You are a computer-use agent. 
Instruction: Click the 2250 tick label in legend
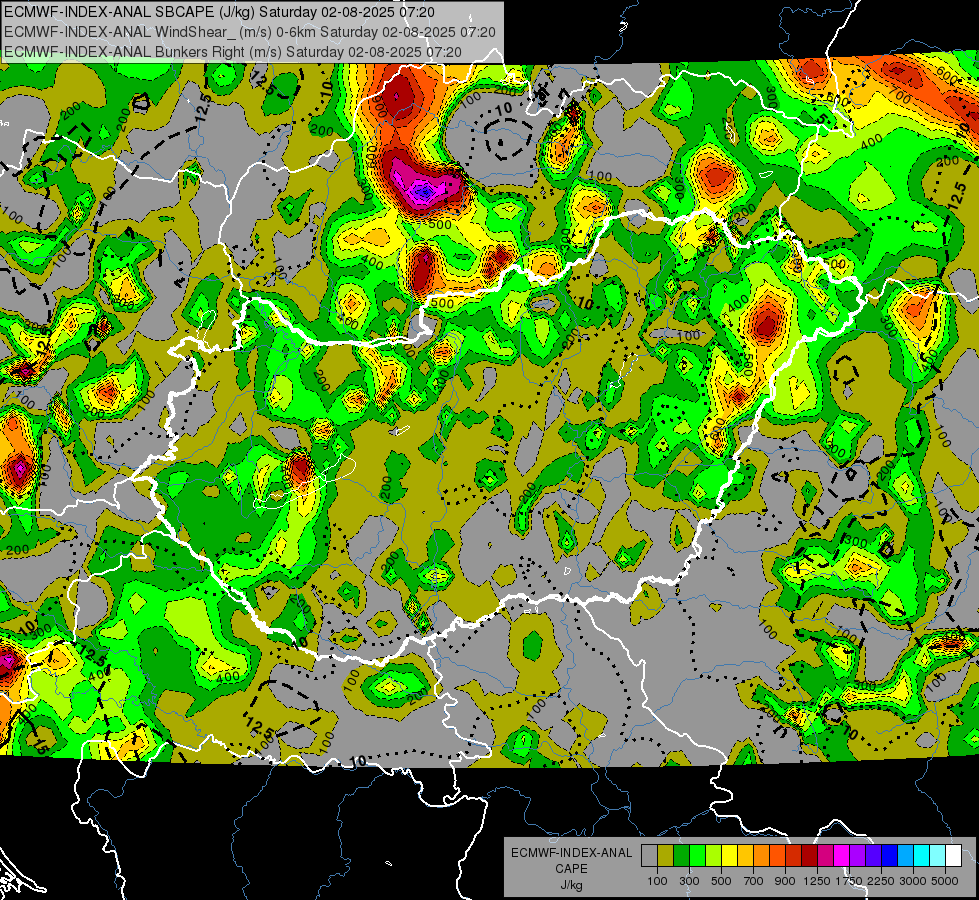880,881
